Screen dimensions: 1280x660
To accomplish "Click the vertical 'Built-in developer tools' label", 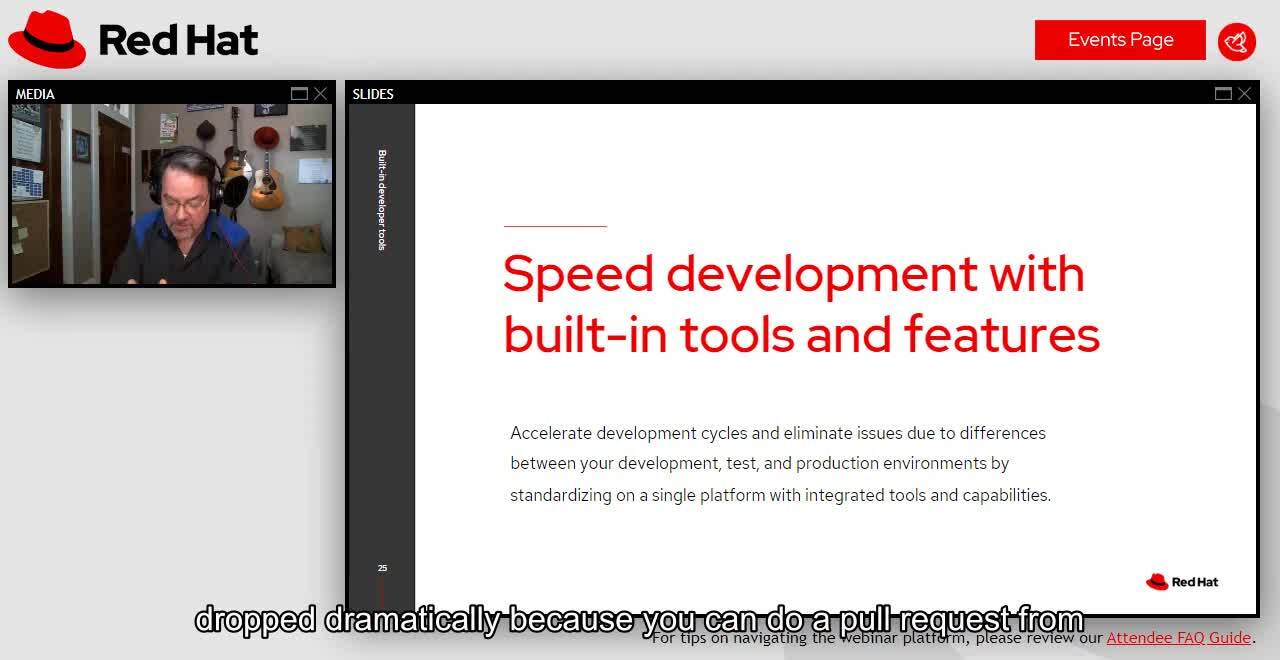I will (x=382, y=200).
